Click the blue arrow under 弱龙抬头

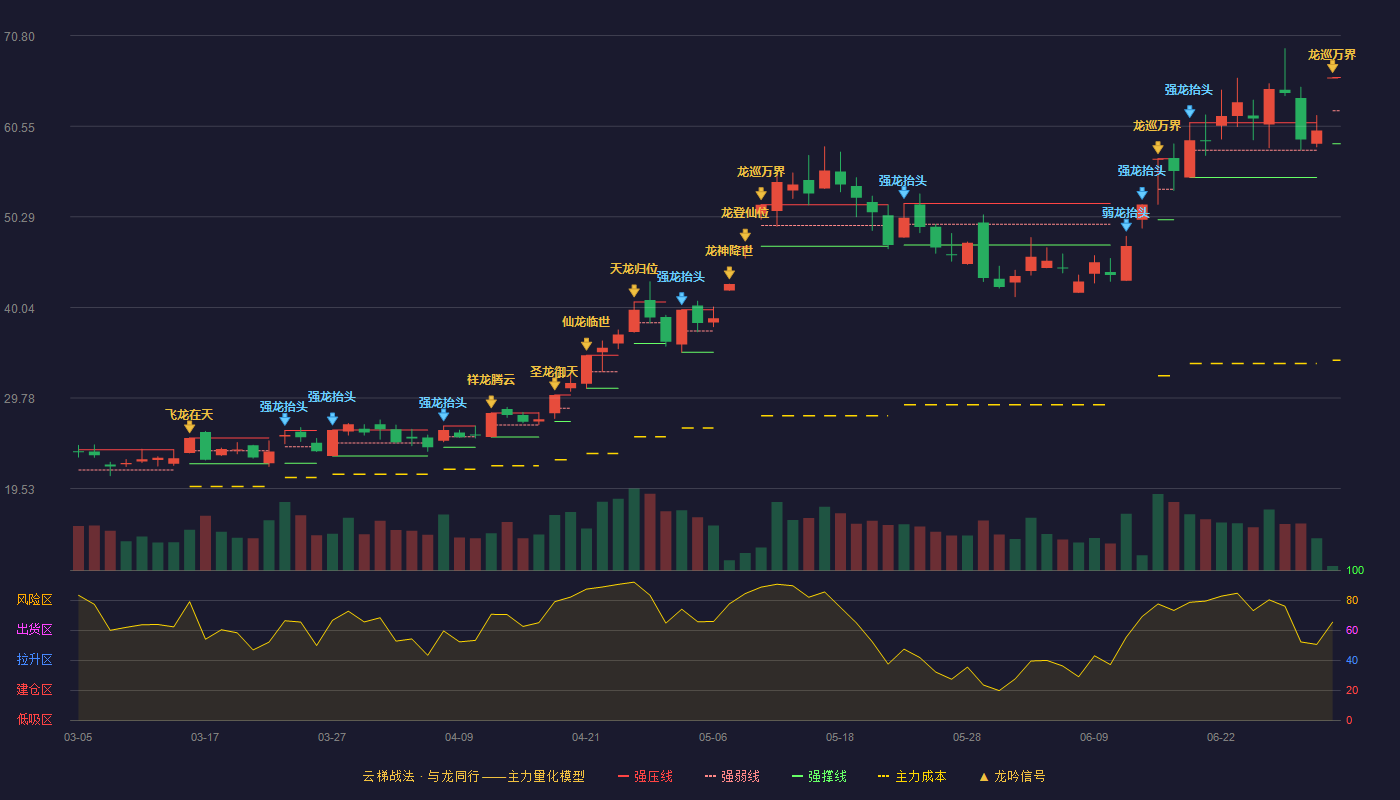click(x=1126, y=226)
